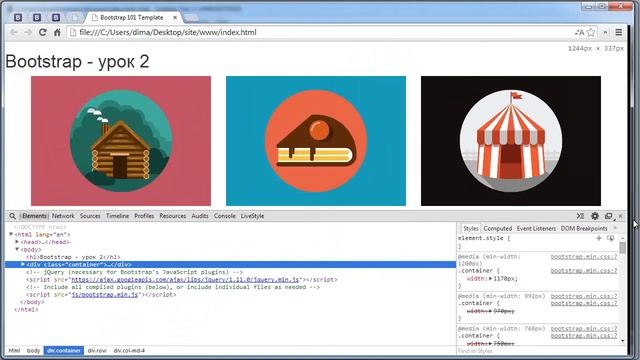Open DevTools settings gear
Viewport: 640px width, 360px height.
(x=595, y=216)
